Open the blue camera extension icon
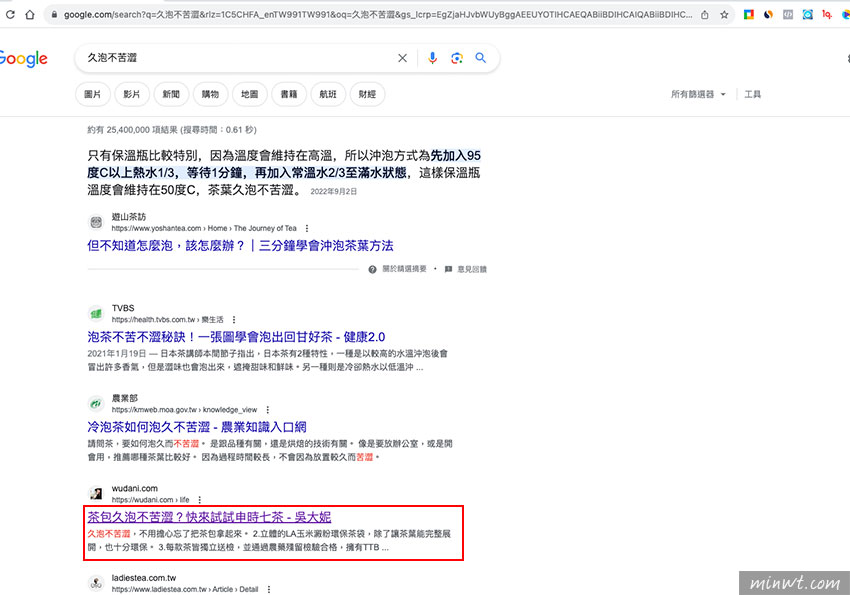 point(808,15)
